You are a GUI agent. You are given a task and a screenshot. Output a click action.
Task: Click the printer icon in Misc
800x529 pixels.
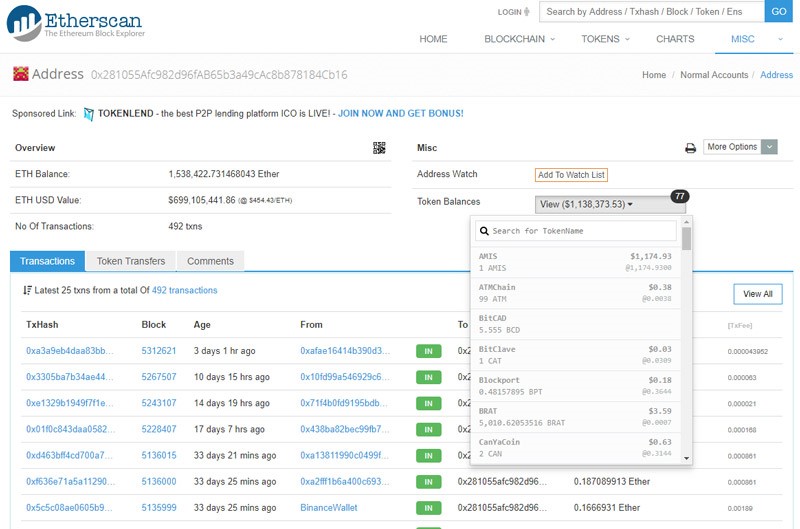tap(690, 148)
